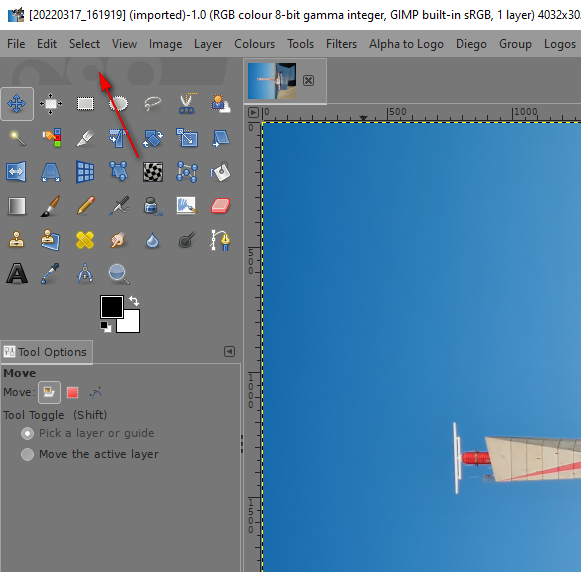Select the Paths tool
This screenshot has height=572, width=581.
[221, 240]
